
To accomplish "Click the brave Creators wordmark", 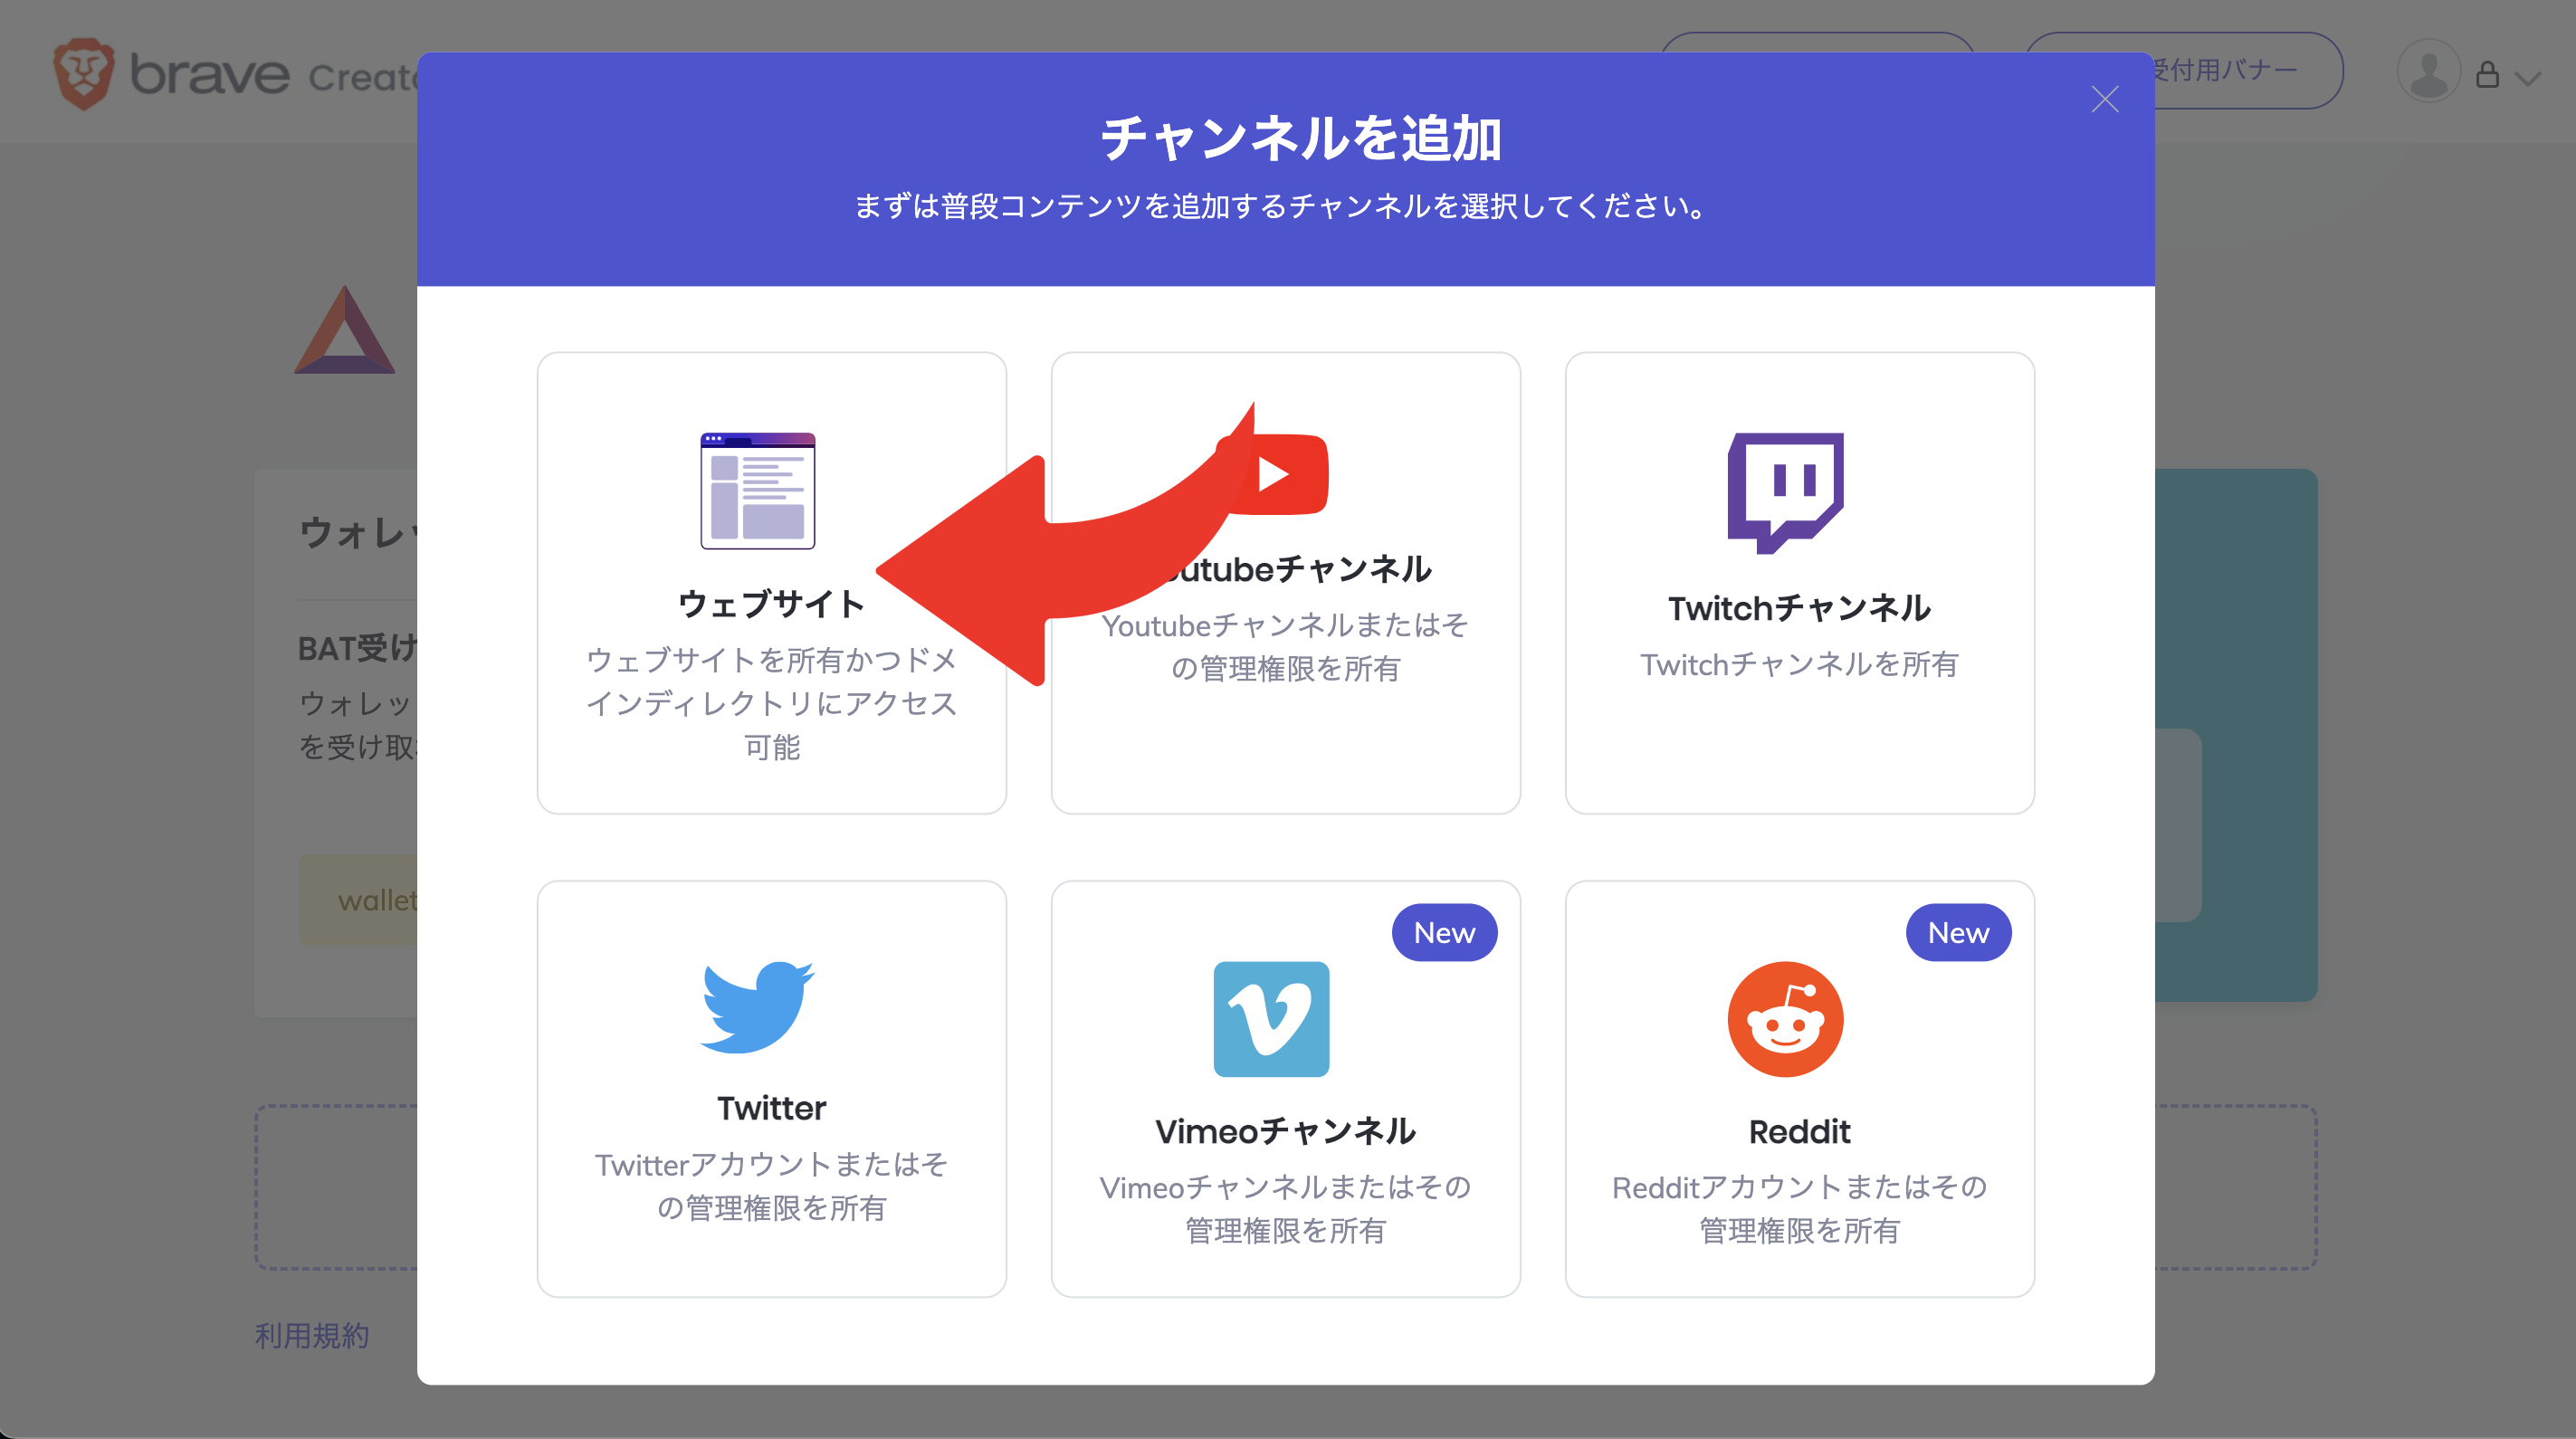I will tap(272, 75).
